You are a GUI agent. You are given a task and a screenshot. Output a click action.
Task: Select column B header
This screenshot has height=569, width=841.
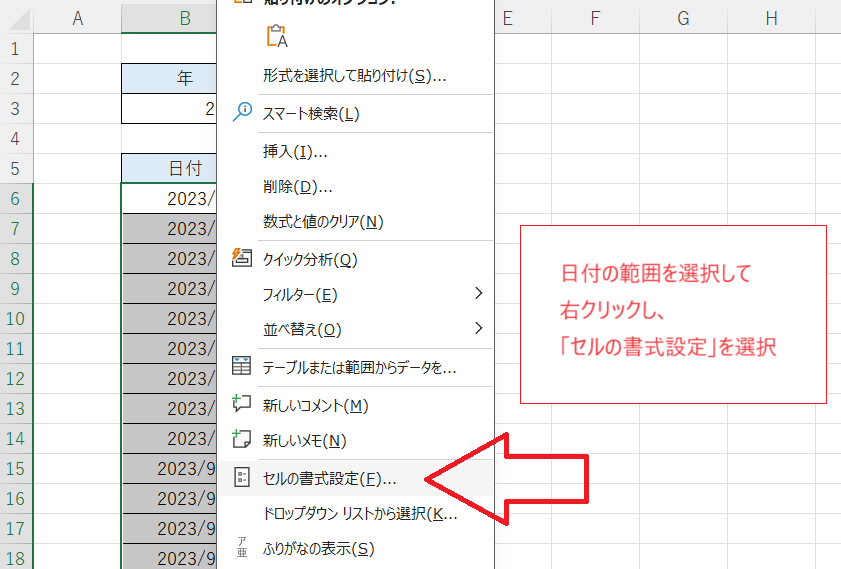[x=169, y=18]
